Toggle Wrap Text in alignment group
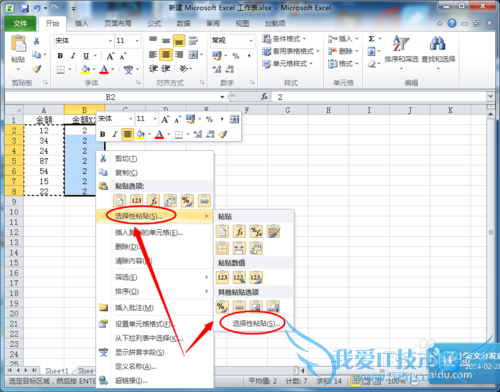This screenshot has width=500, height=392. click(193, 41)
